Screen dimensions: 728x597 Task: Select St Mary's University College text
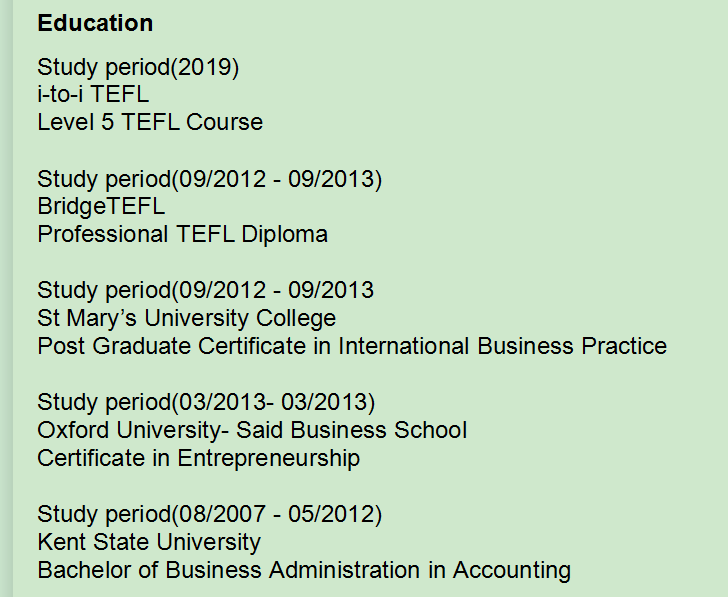pos(186,319)
